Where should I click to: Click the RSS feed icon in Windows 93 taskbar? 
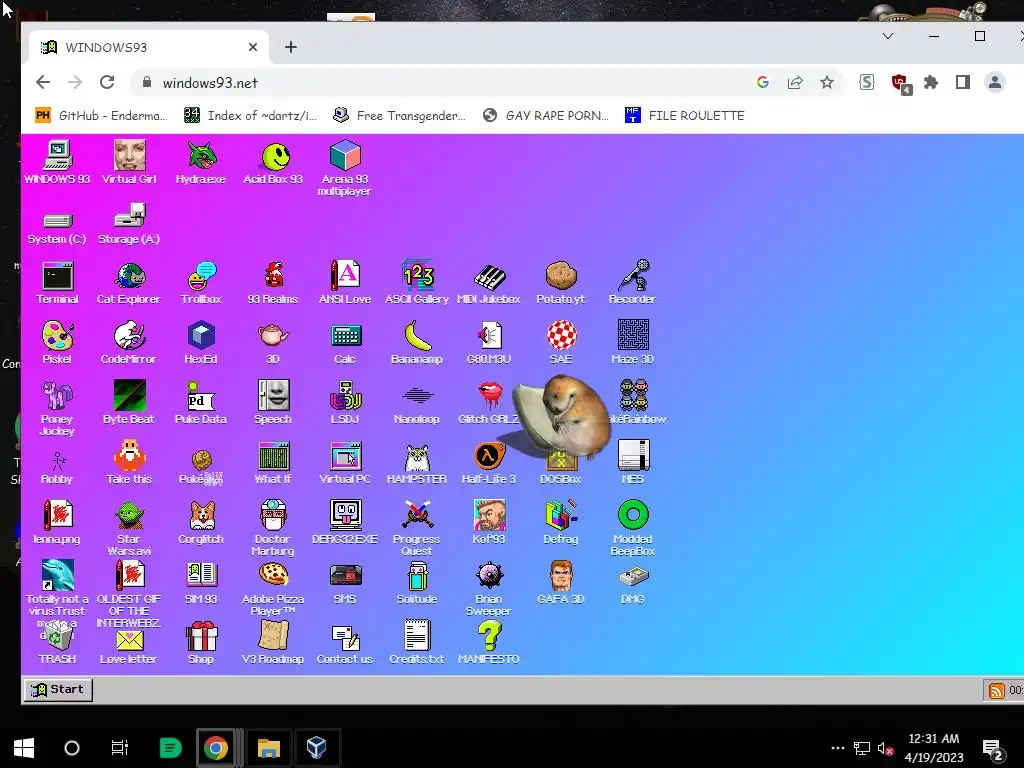[997, 690]
